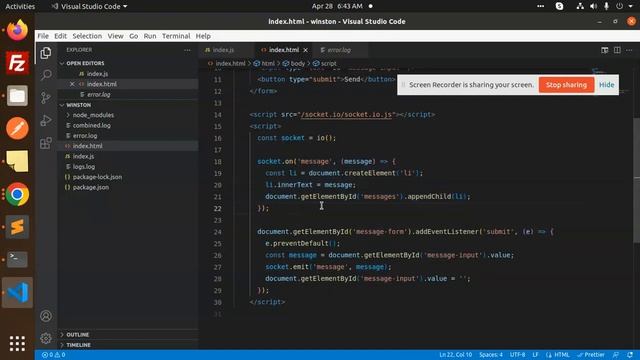Open package.json in explorer
The image size is (640, 360).
(x=91, y=187)
